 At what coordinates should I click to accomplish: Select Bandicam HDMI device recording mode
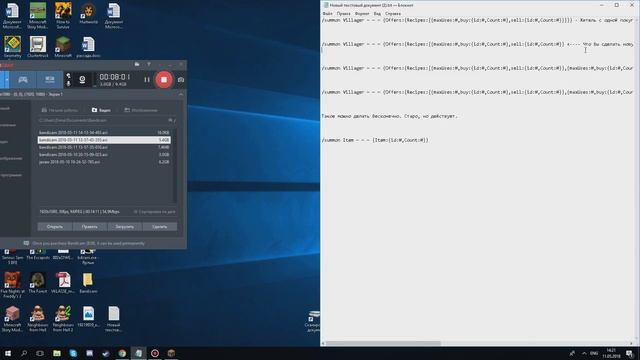click(x=50, y=80)
